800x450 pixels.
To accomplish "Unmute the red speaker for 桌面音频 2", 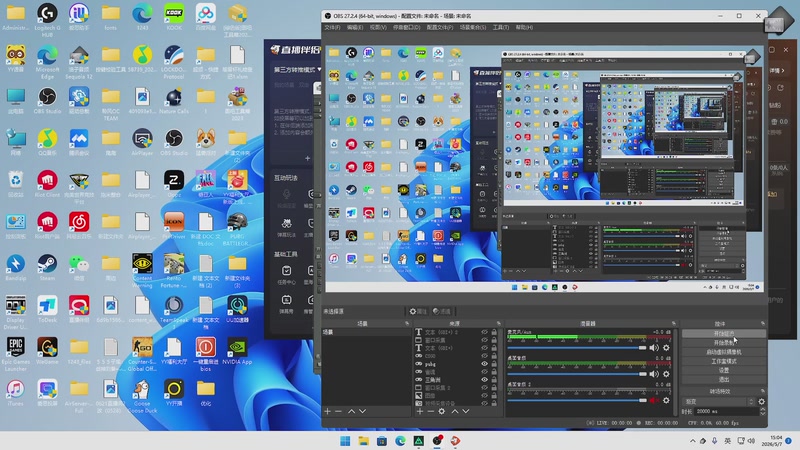I will tap(654, 401).
